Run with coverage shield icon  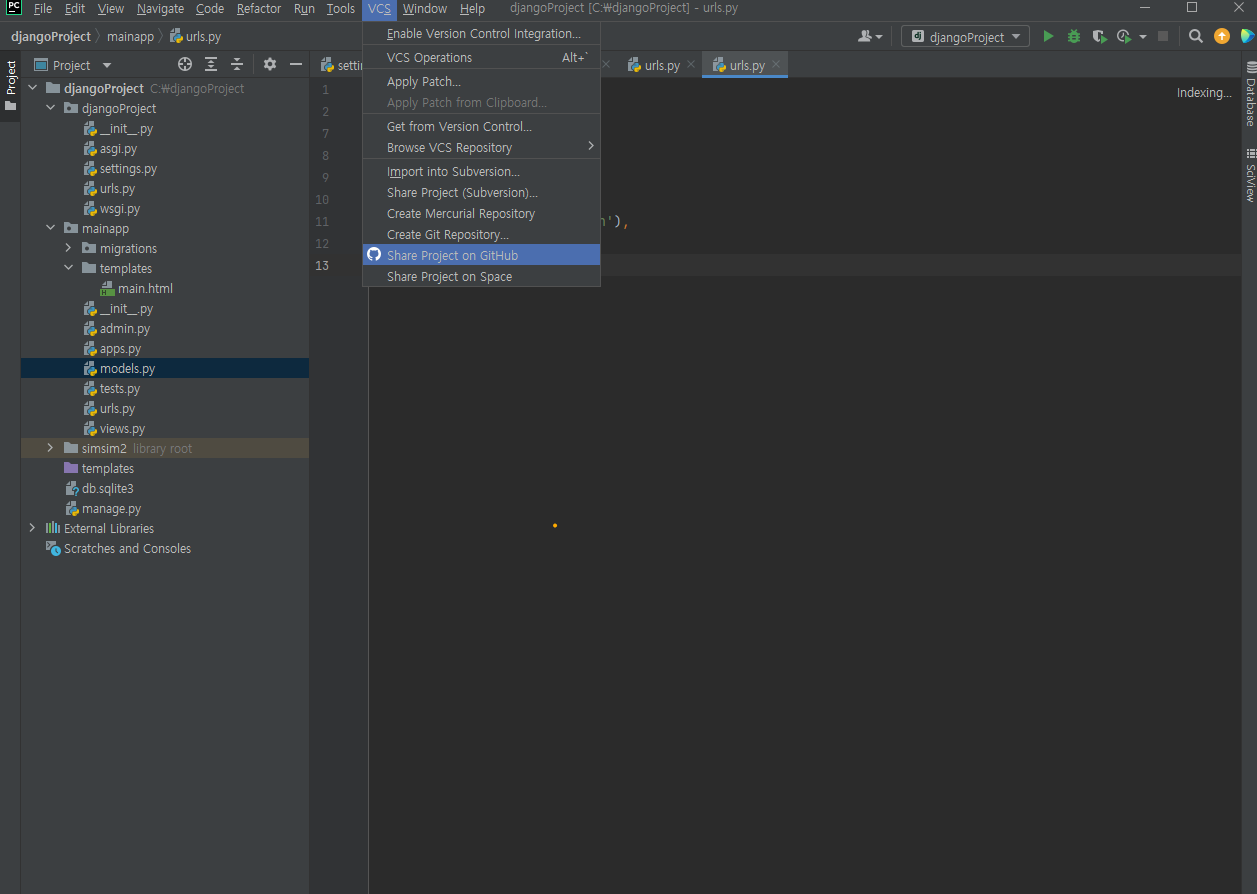(1100, 36)
